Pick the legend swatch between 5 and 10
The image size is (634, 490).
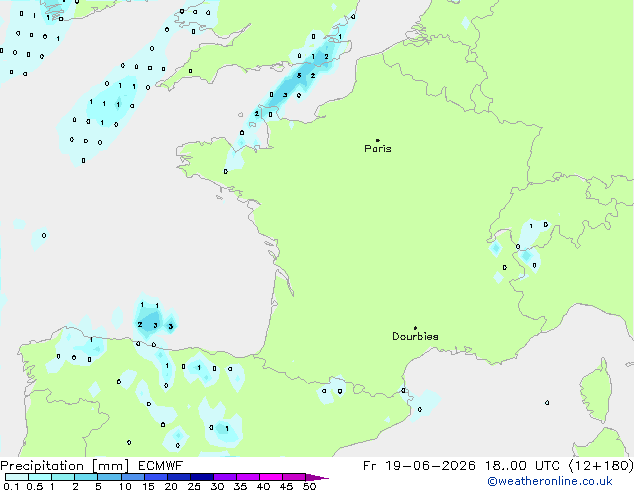[x=109, y=477]
